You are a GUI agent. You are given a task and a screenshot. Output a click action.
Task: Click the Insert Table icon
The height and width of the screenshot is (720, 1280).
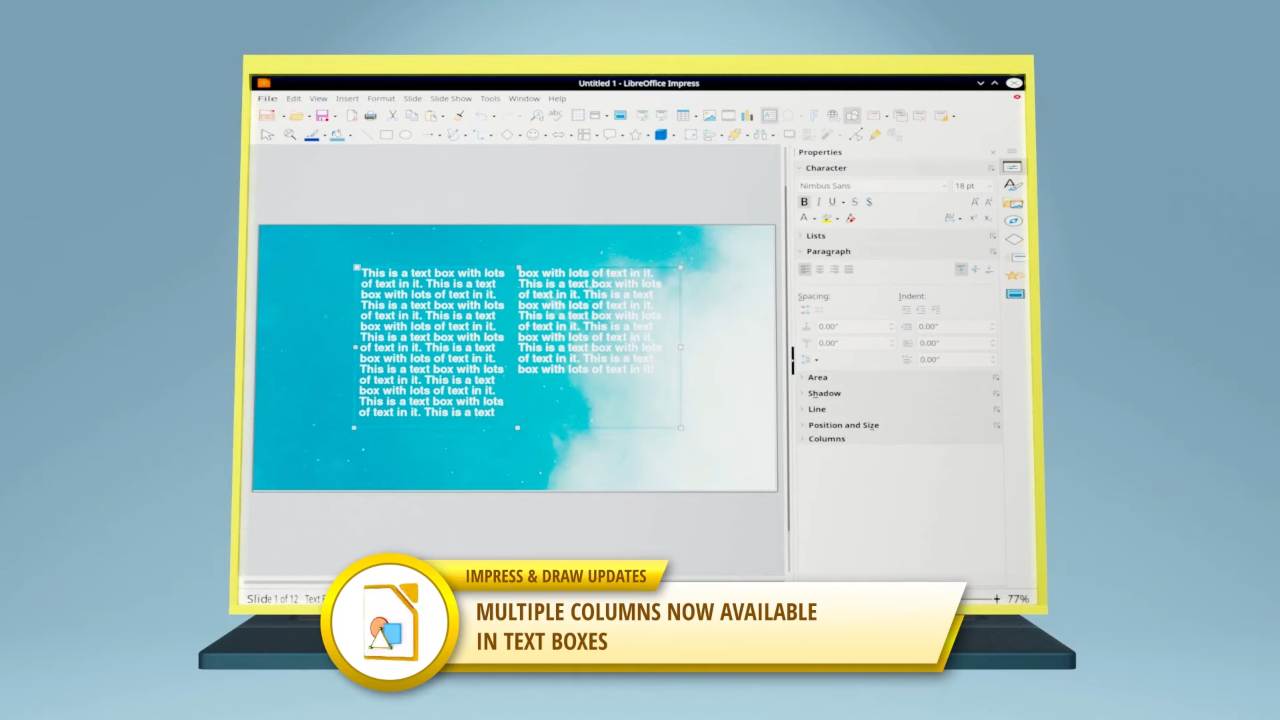click(x=682, y=115)
